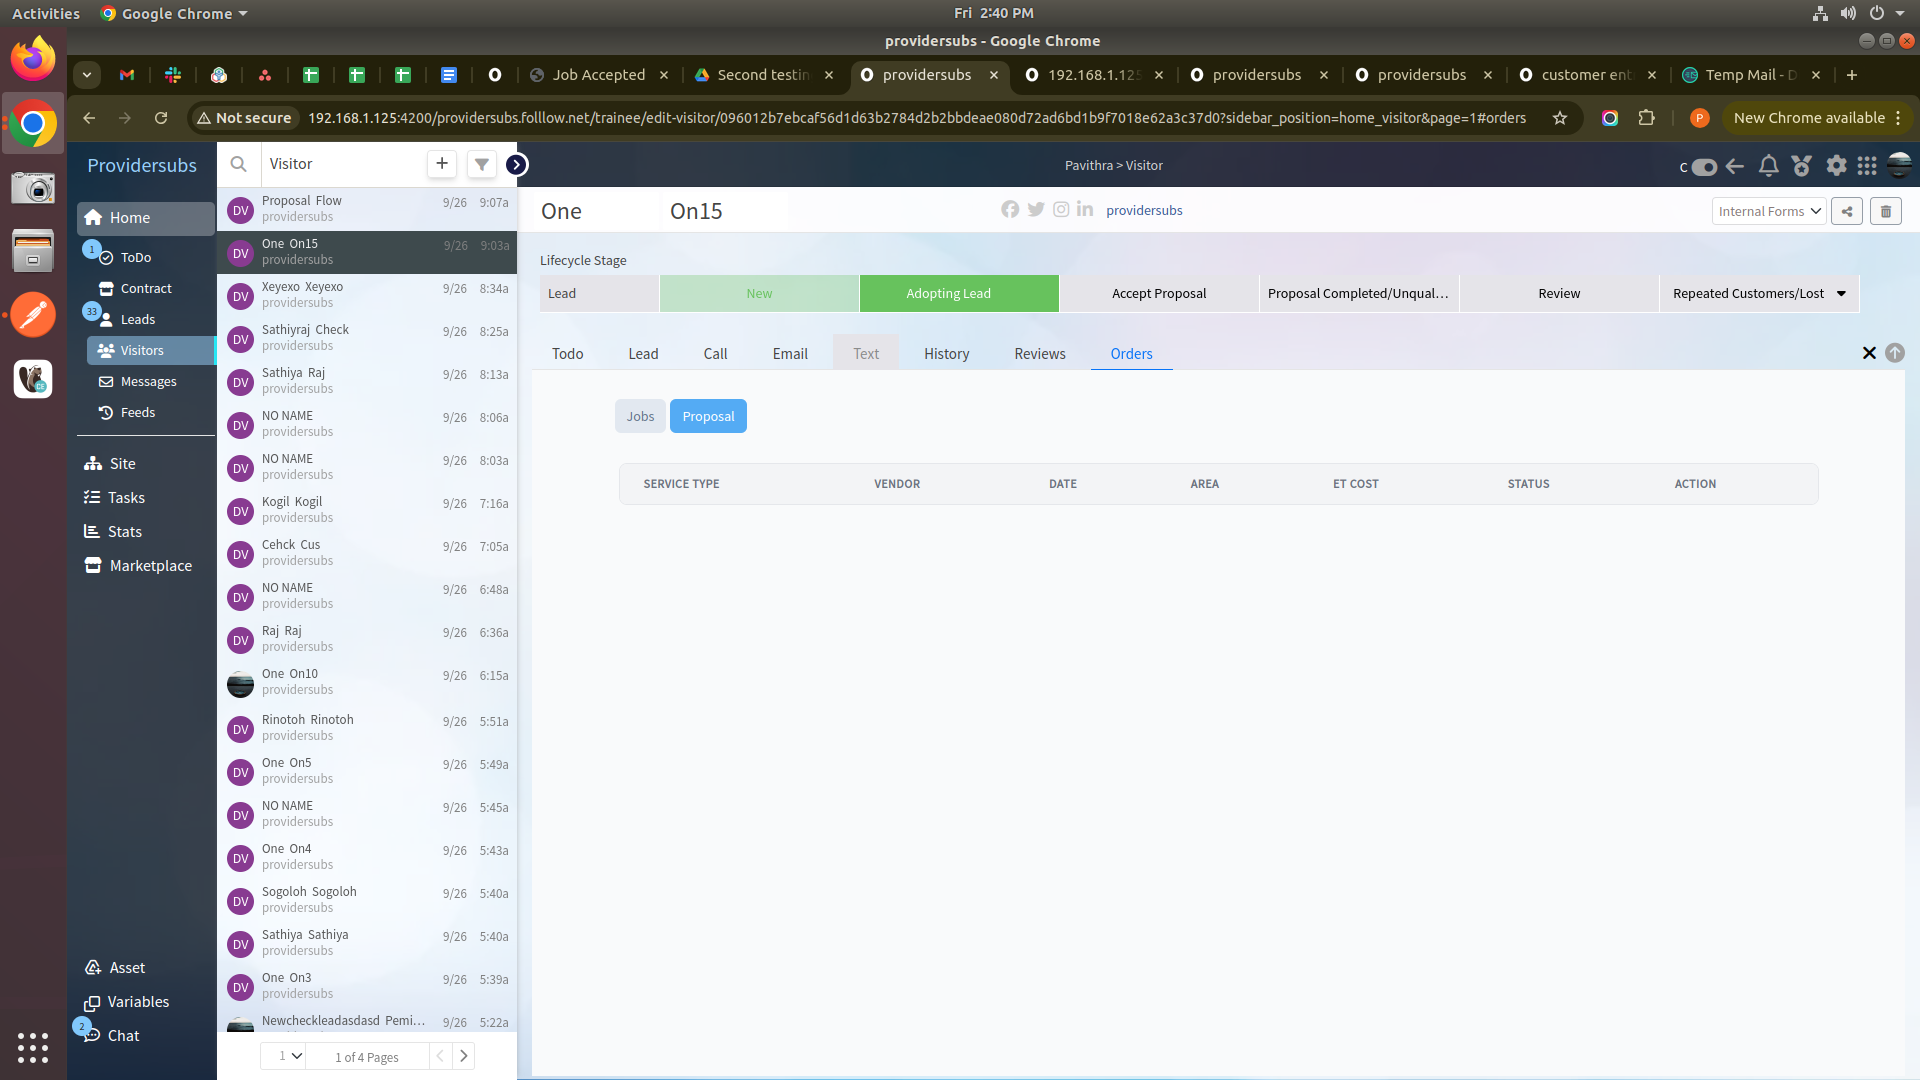Select the Jobs toggle button
1920x1080 pixels.
(x=640, y=416)
